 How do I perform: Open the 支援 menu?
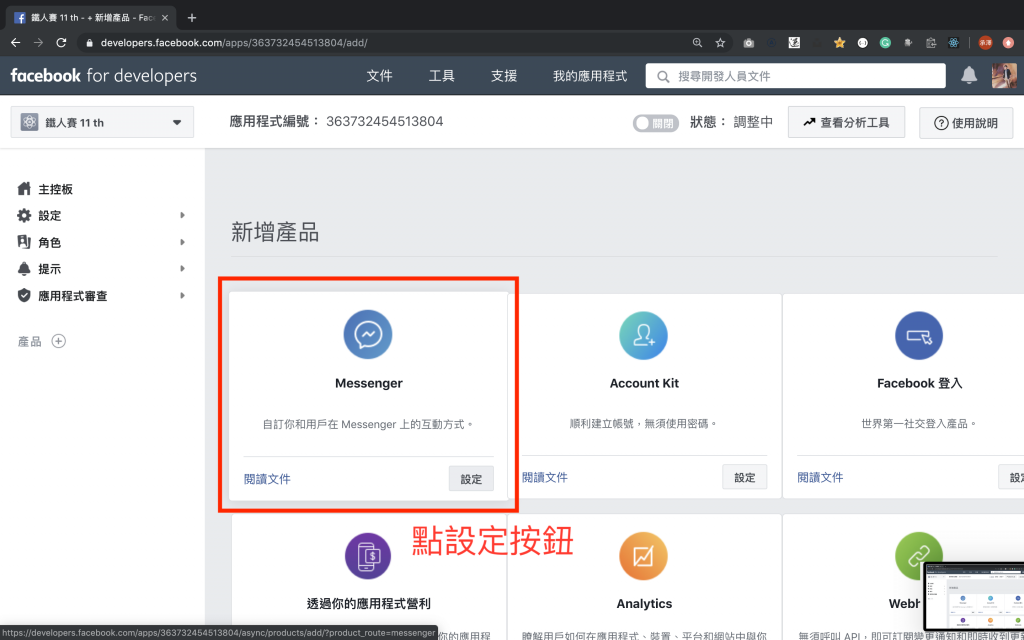(x=504, y=76)
